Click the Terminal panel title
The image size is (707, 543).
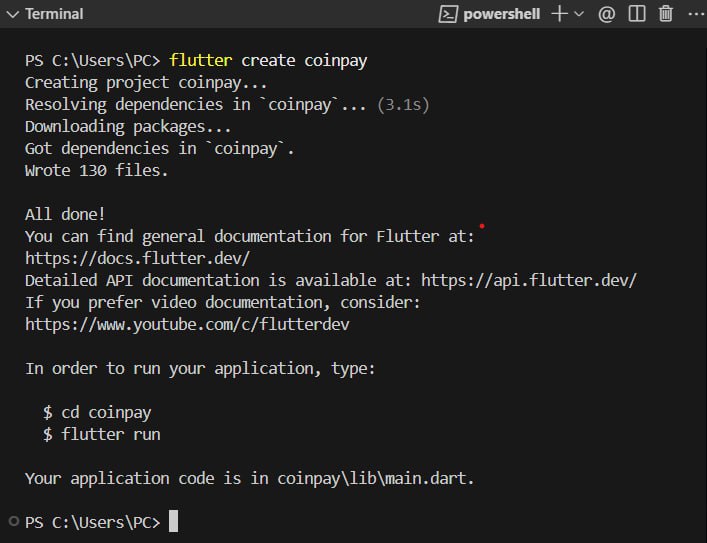coord(54,14)
